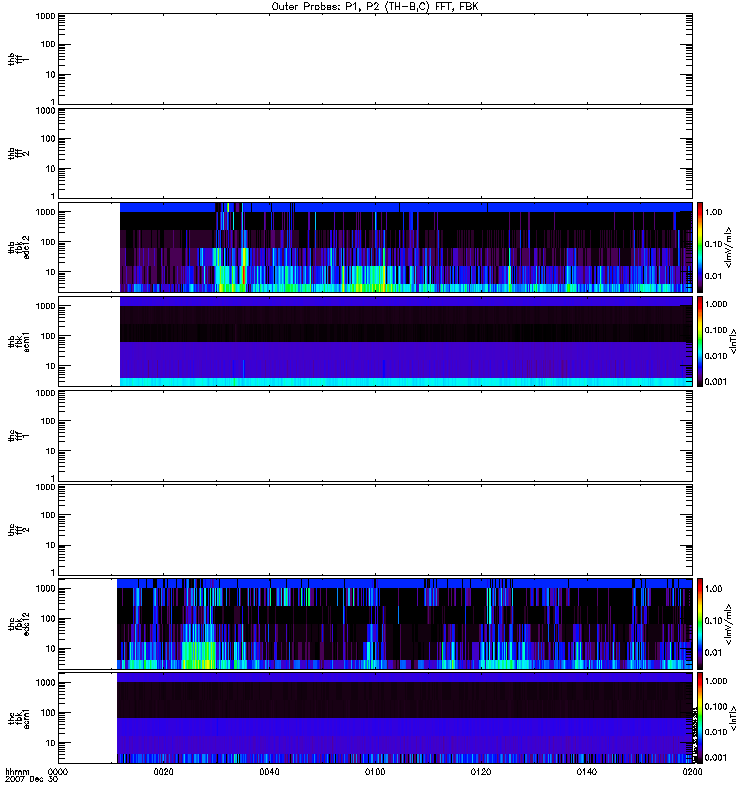Viewport: 750px width, 800px height.
Task: Click the "0.001" tick on thb scm1 colorbar
Action: [716, 382]
